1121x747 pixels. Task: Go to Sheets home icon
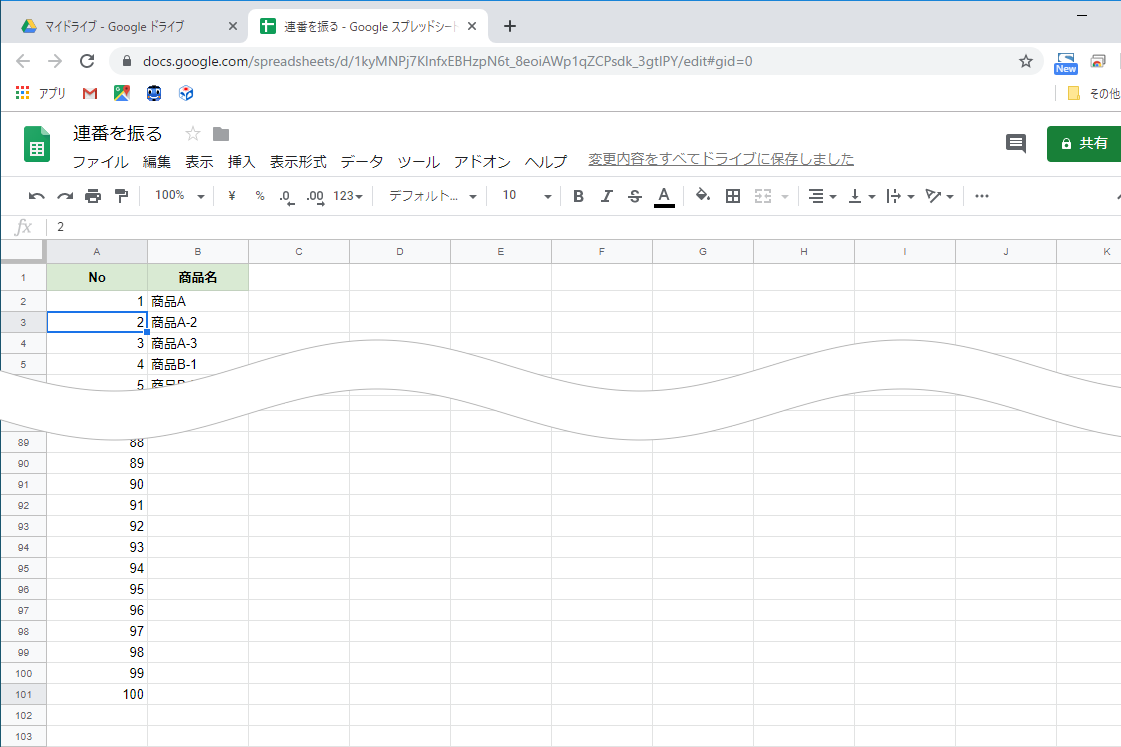pos(36,144)
